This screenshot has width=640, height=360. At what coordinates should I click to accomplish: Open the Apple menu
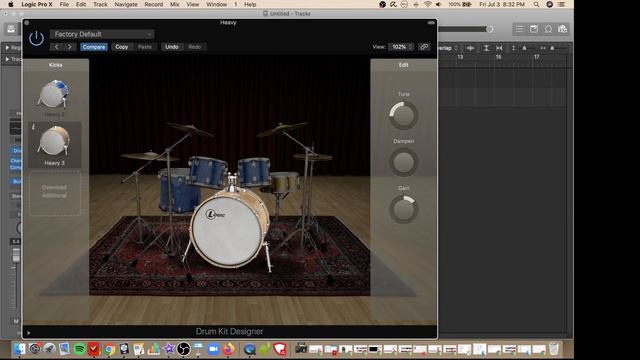pyautogui.click(x=11, y=4)
